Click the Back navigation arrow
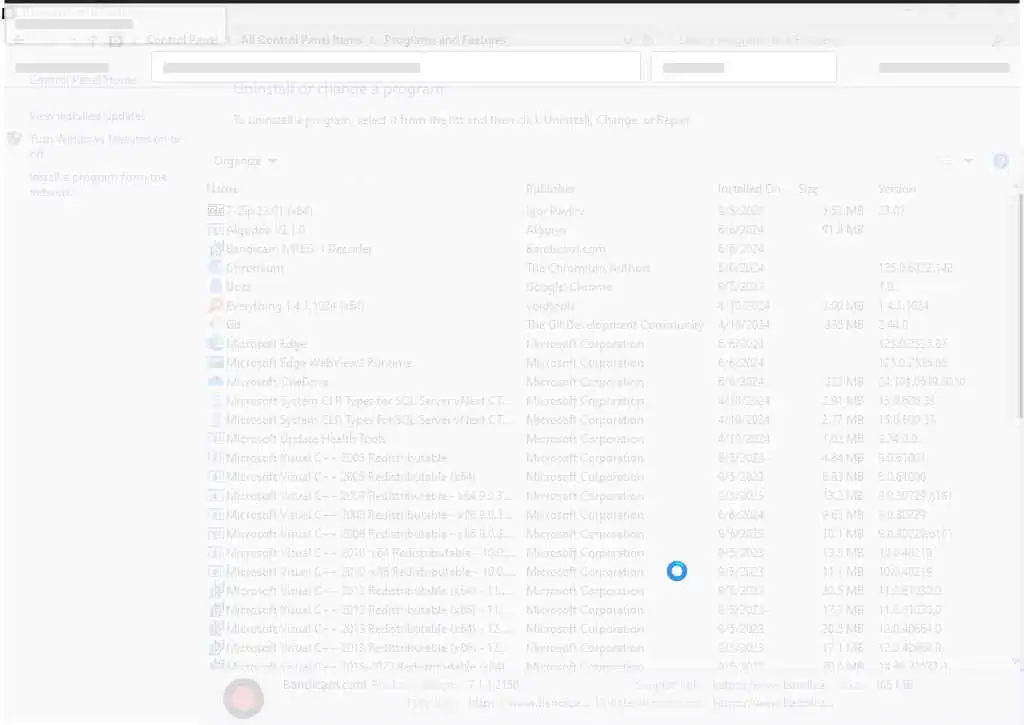Screen dimensions: 1024x725 coord(19,40)
